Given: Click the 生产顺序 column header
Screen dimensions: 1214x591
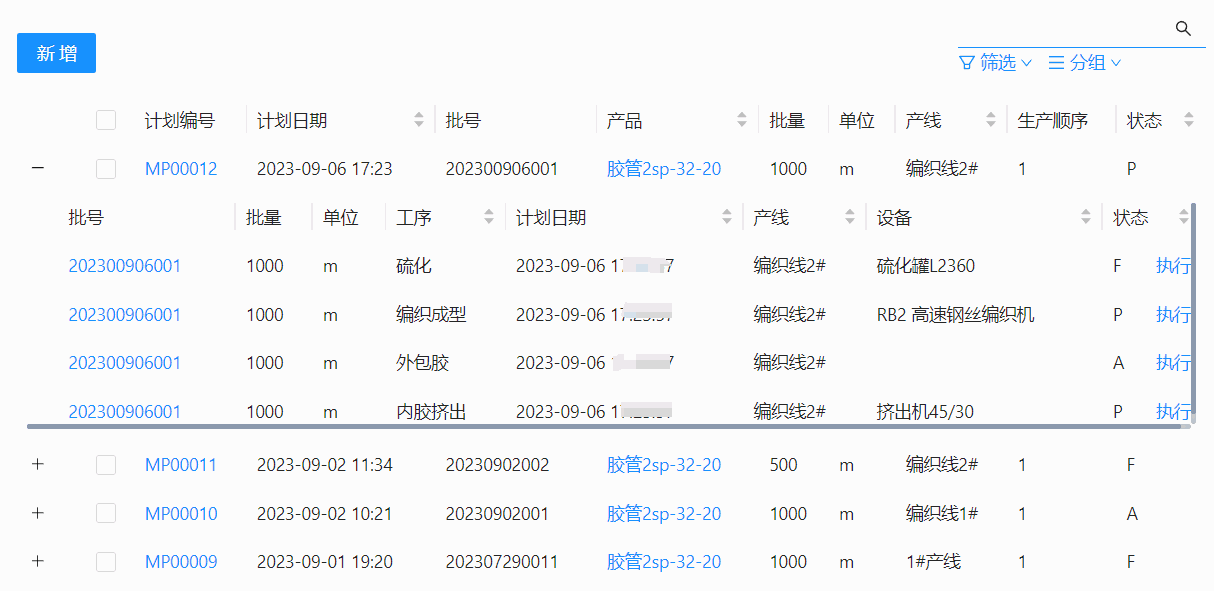Looking at the screenshot, I should pyautogui.click(x=1053, y=121).
